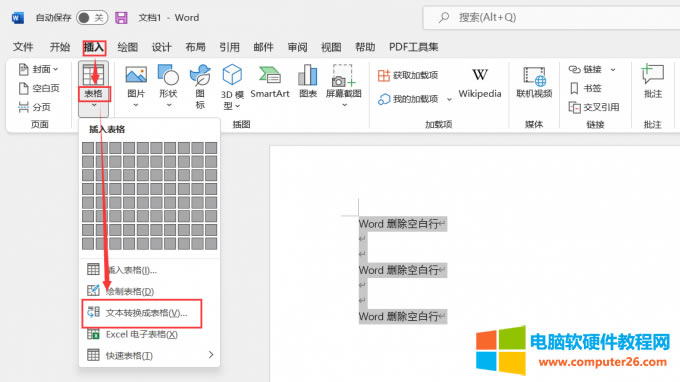Open the Wikipedia add-in
Screen dimensions: 680x382
click(480, 82)
